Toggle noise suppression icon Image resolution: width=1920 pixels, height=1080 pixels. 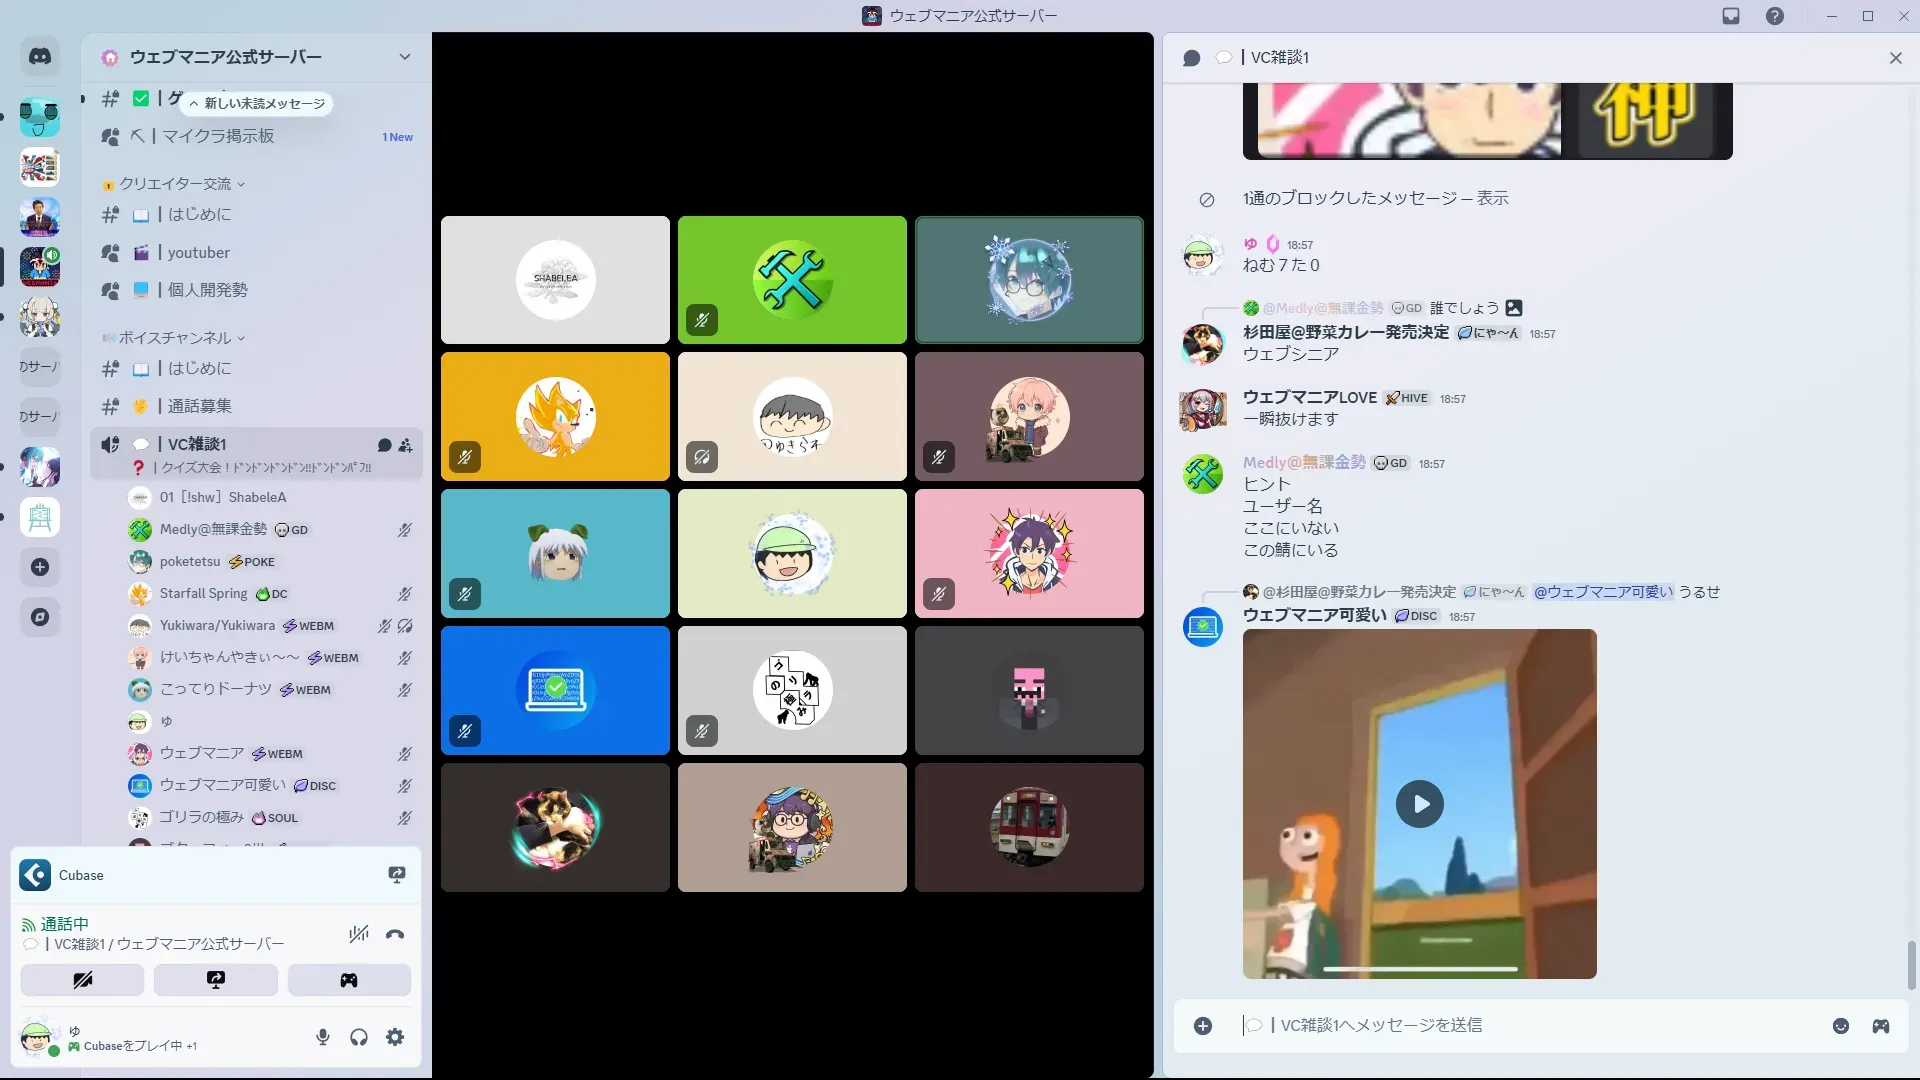(x=358, y=935)
